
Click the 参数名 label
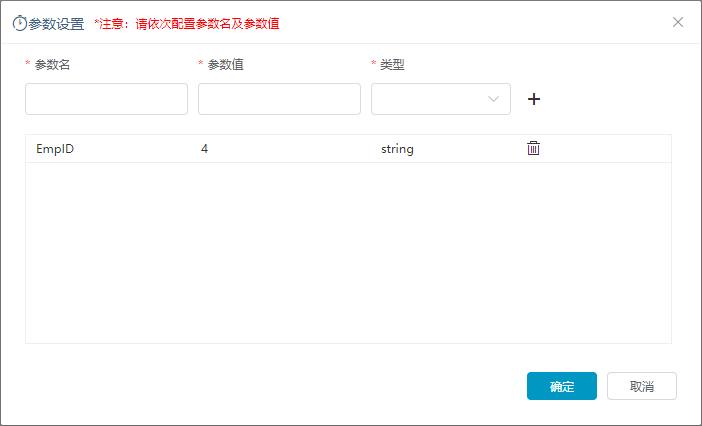pyautogui.click(x=52, y=65)
